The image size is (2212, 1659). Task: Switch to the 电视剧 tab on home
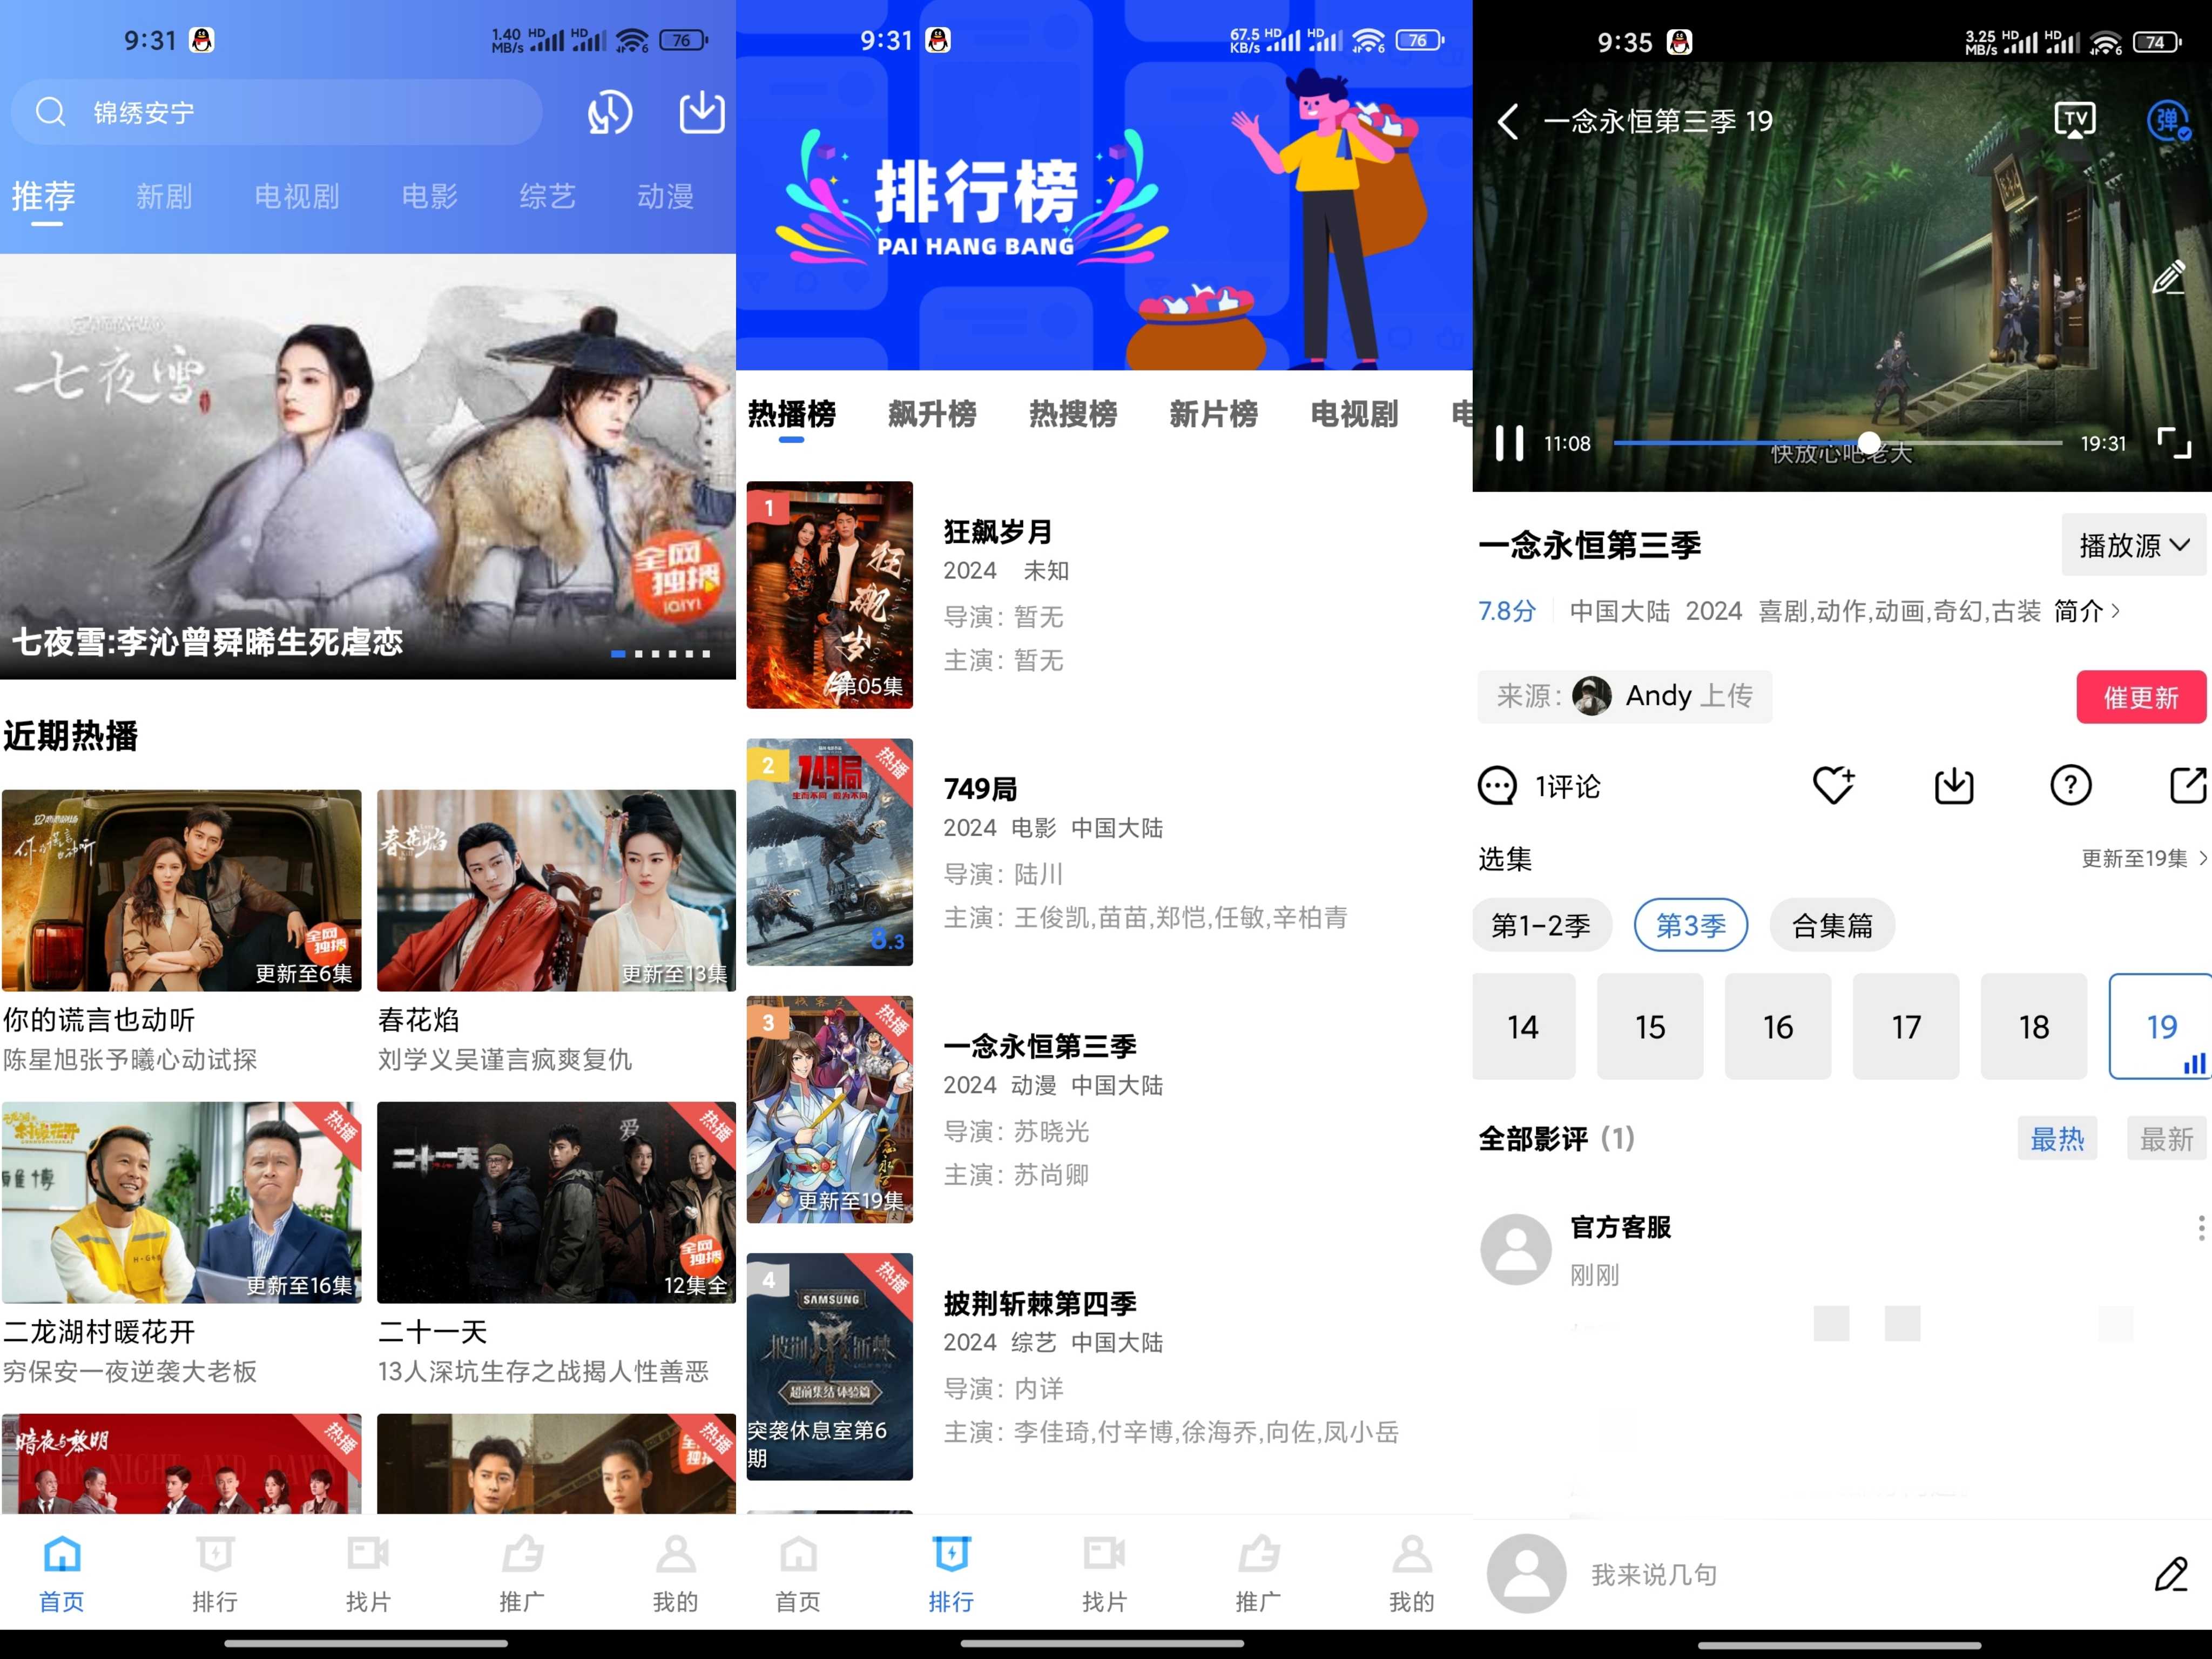[297, 196]
